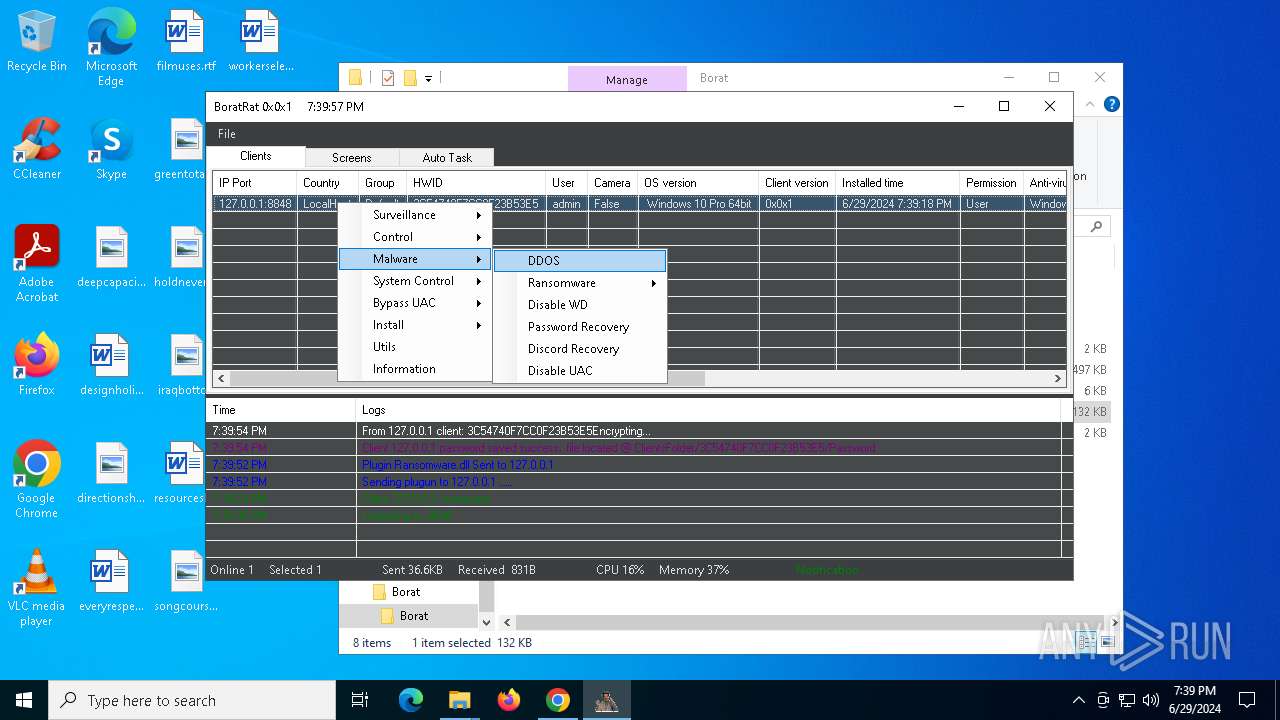Sort clients by Installed time column
Screen dimensions: 1280x720
897,183
